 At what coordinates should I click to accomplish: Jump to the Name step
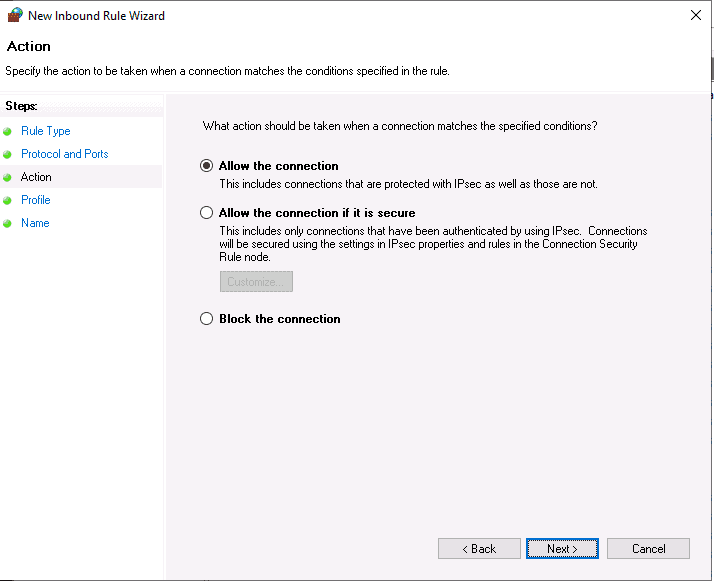coord(35,223)
